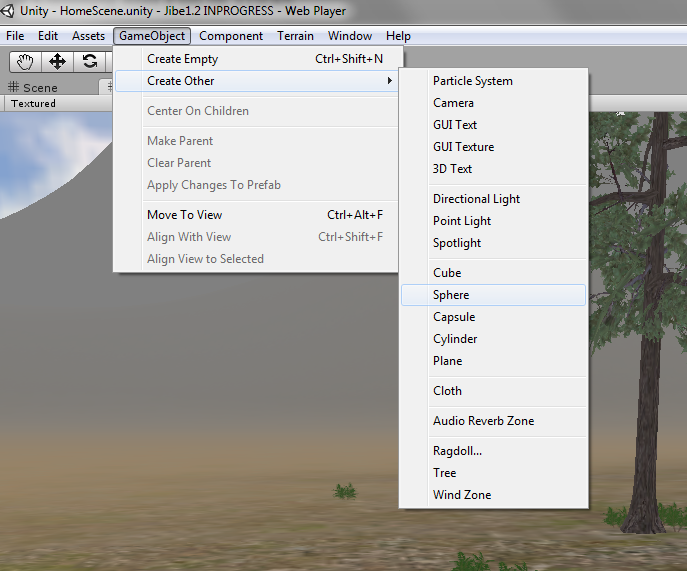Open the Assets menu
The image size is (687, 571).
[x=88, y=36]
